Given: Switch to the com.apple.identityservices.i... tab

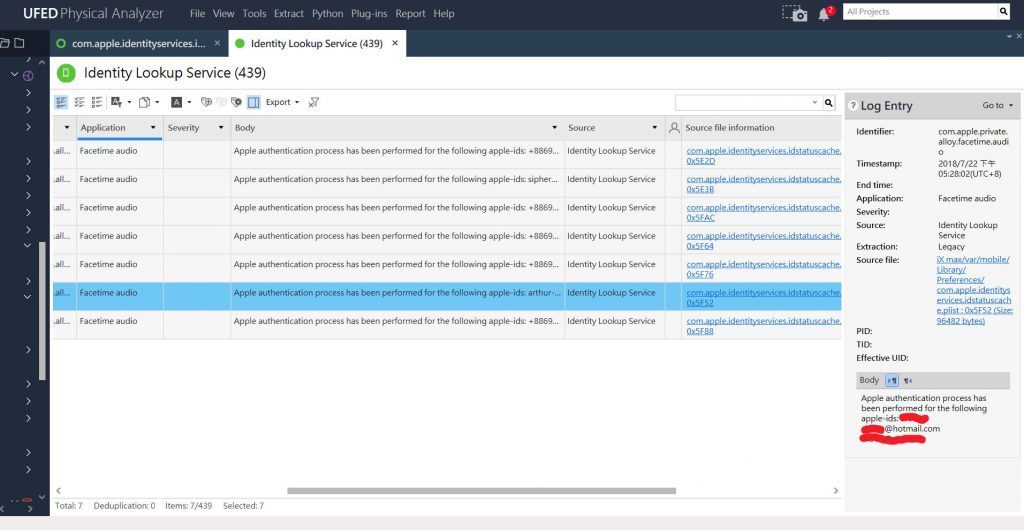Looking at the screenshot, I should pyautogui.click(x=138, y=43).
